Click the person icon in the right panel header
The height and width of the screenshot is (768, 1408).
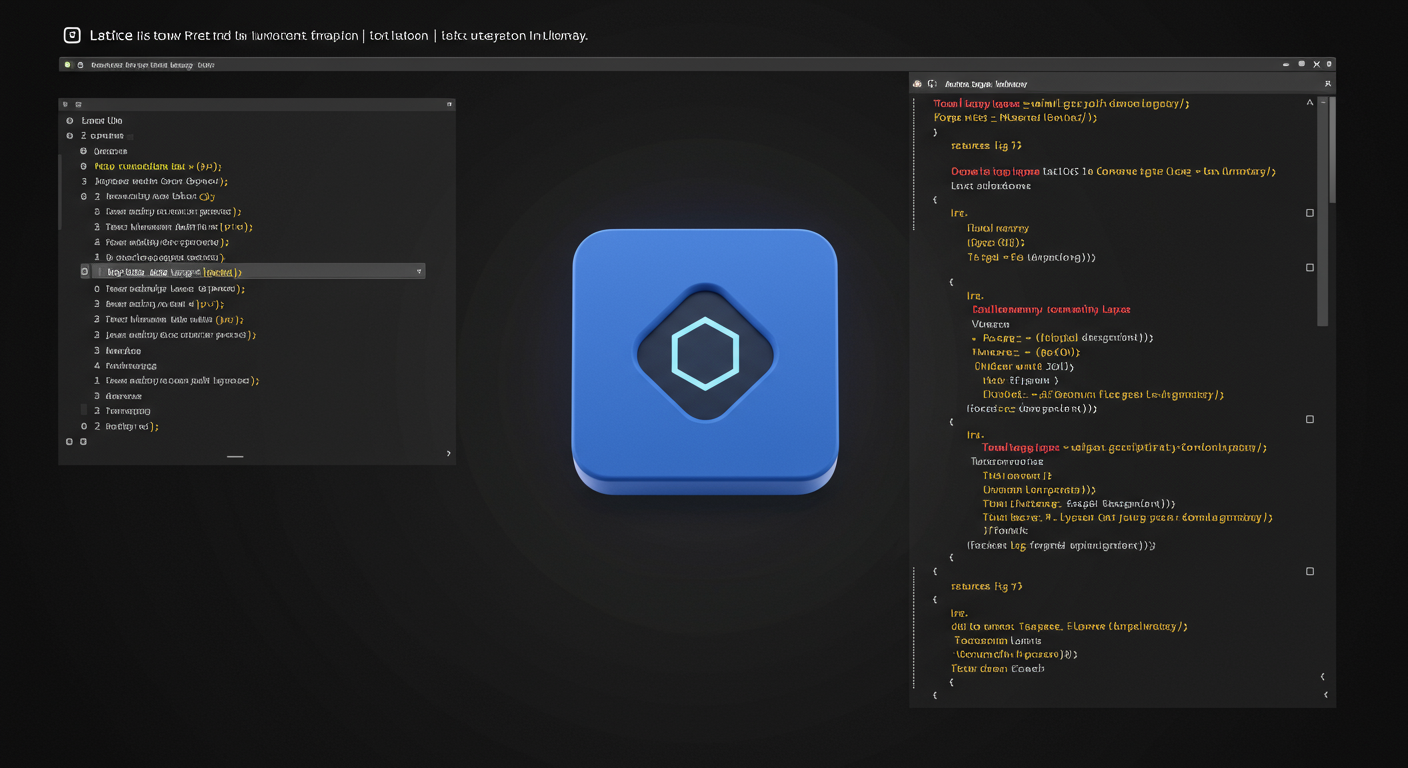(1328, 84)
